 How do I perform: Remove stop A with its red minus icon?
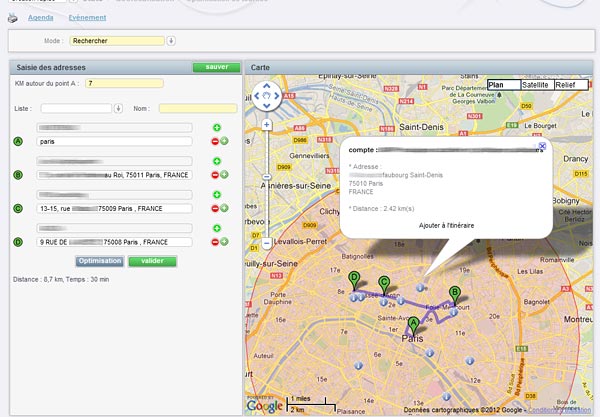[x=215, y=142]
